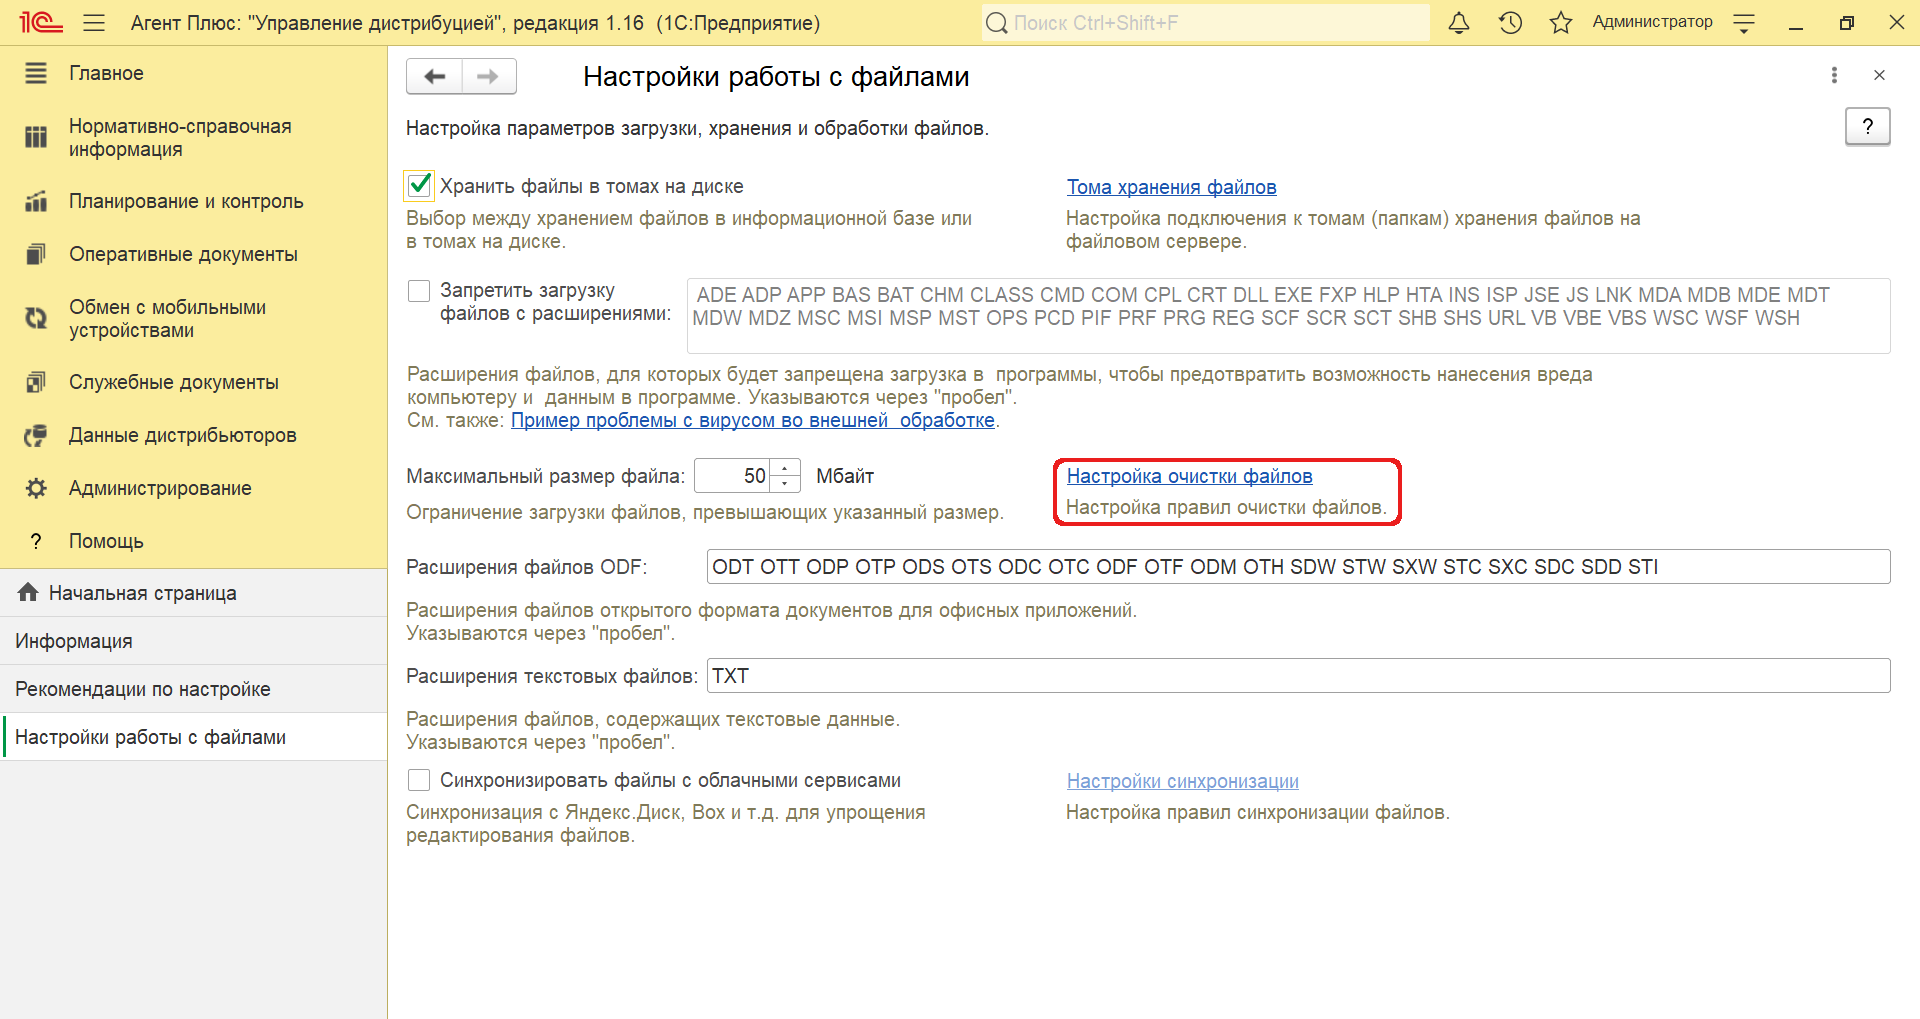Enable Запретить загрузку файлов с расширениями
Image resolution: width=1920 pixels, height=1019 pixels.
[x=419, y=291]
